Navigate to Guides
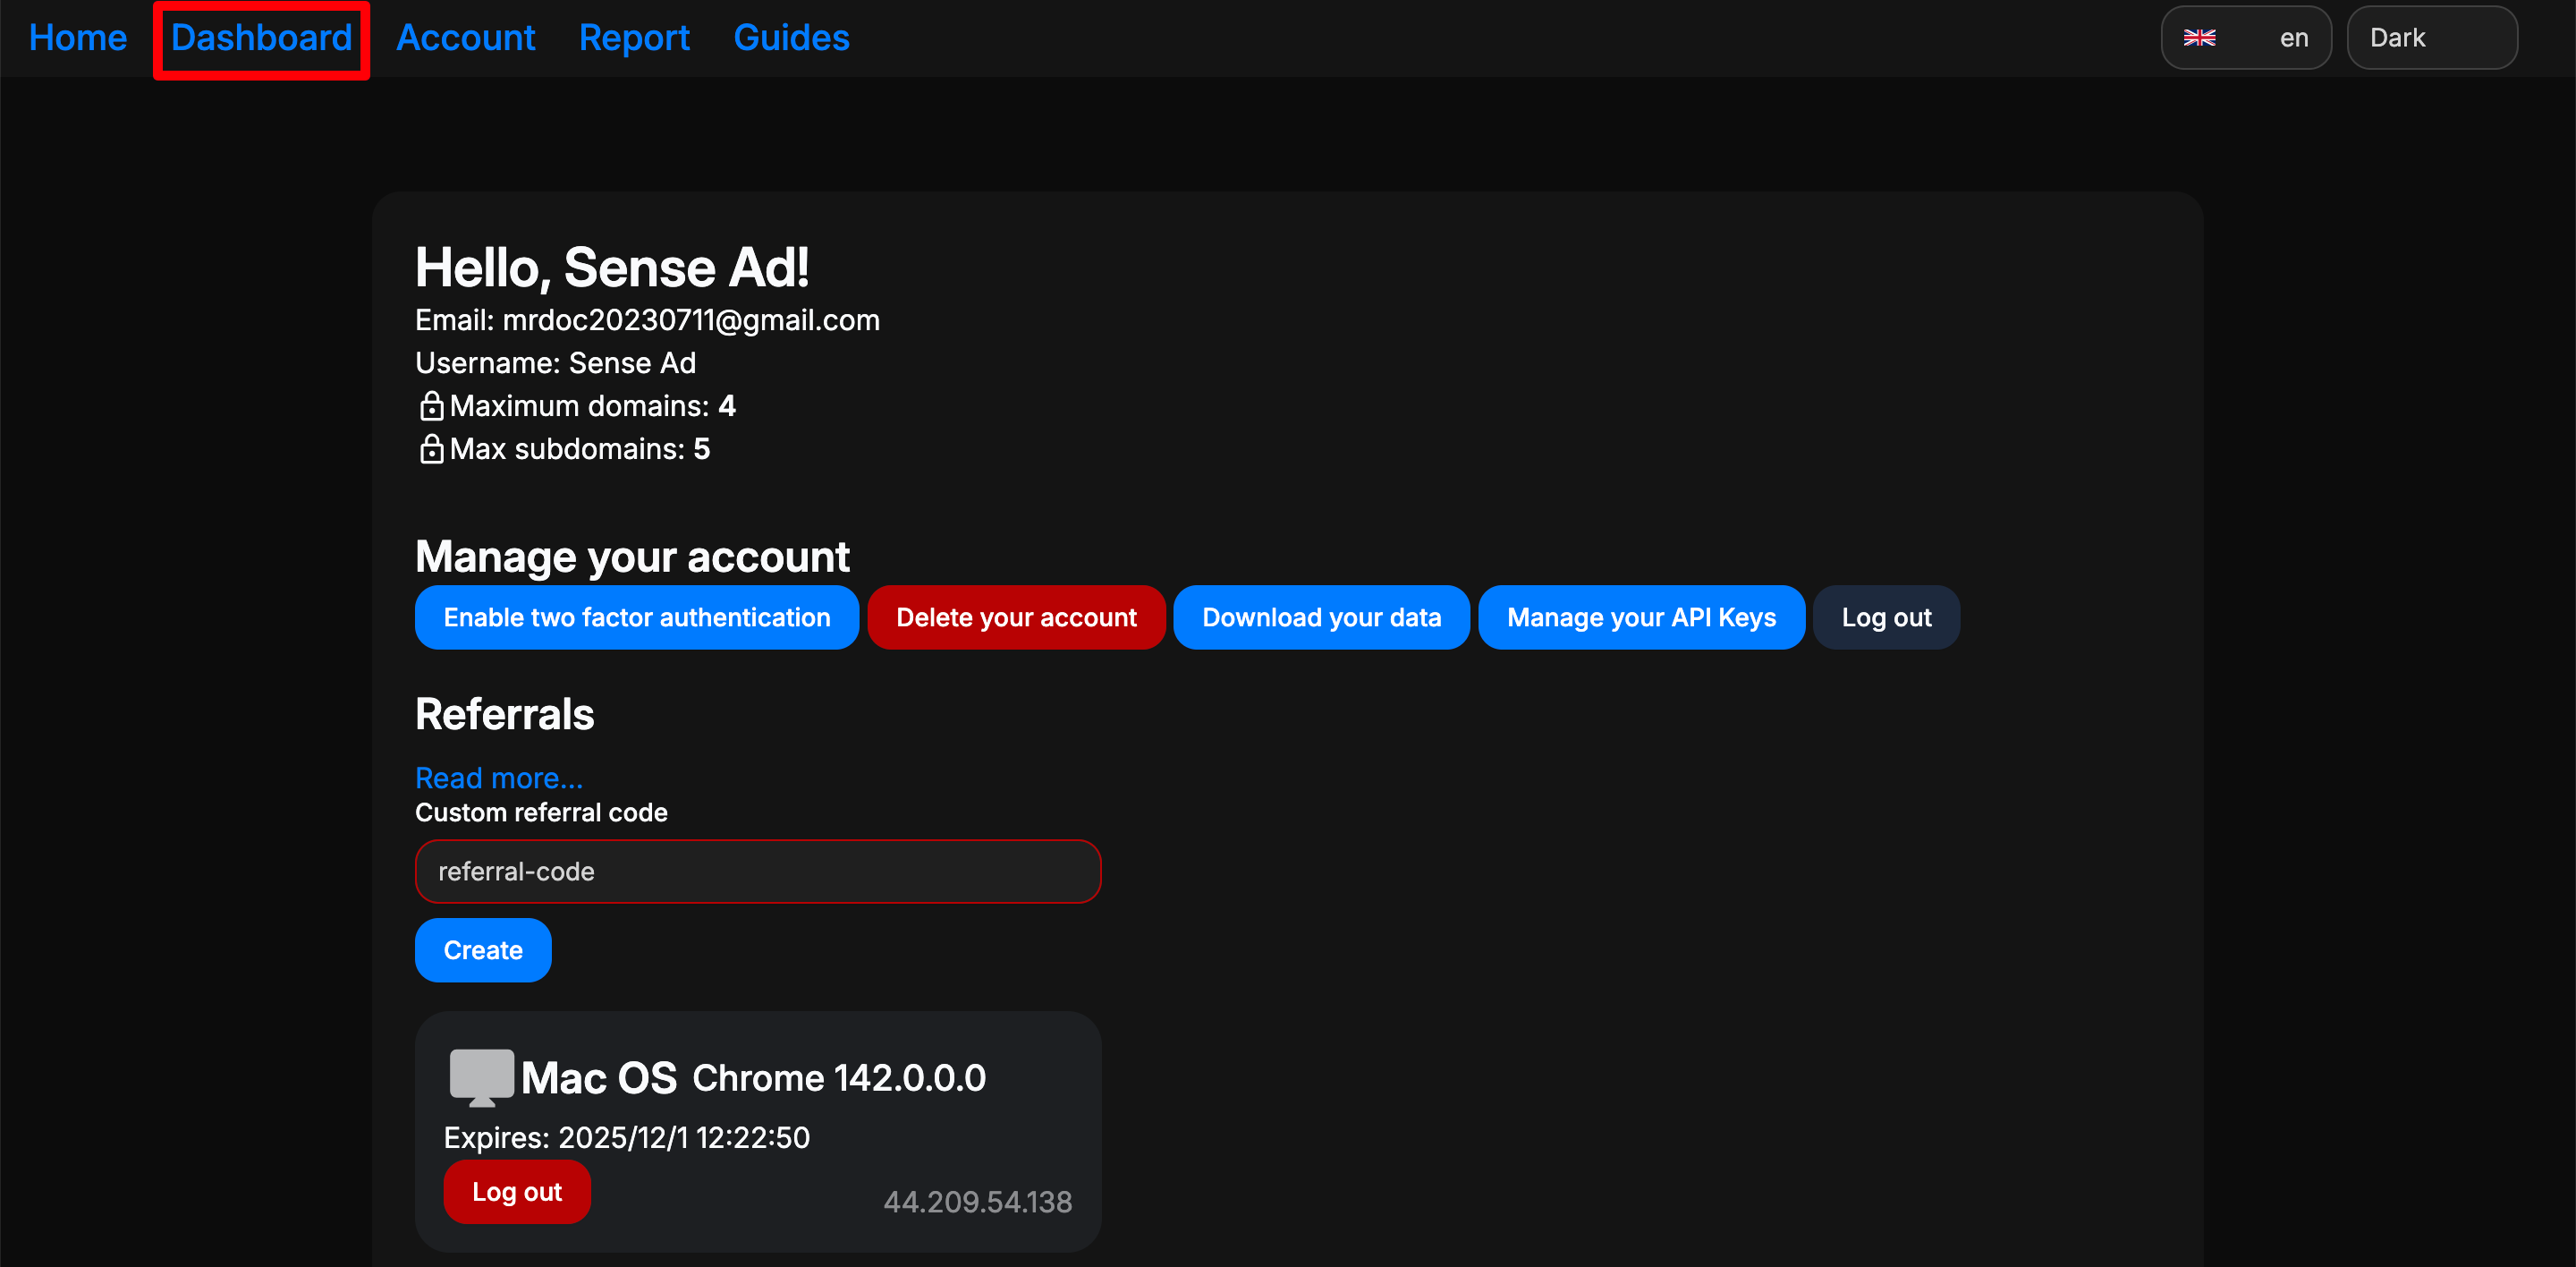This screenshot has height=1267, width=2576. [x=791, y=38]
